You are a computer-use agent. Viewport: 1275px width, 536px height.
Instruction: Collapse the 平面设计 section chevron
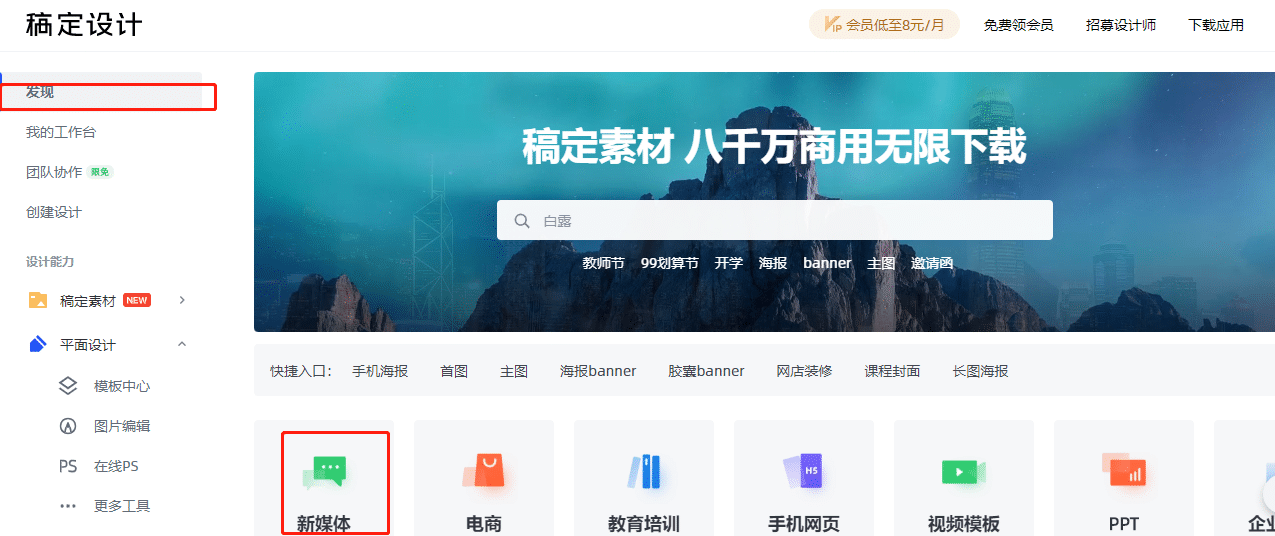[x=182, y=344]
